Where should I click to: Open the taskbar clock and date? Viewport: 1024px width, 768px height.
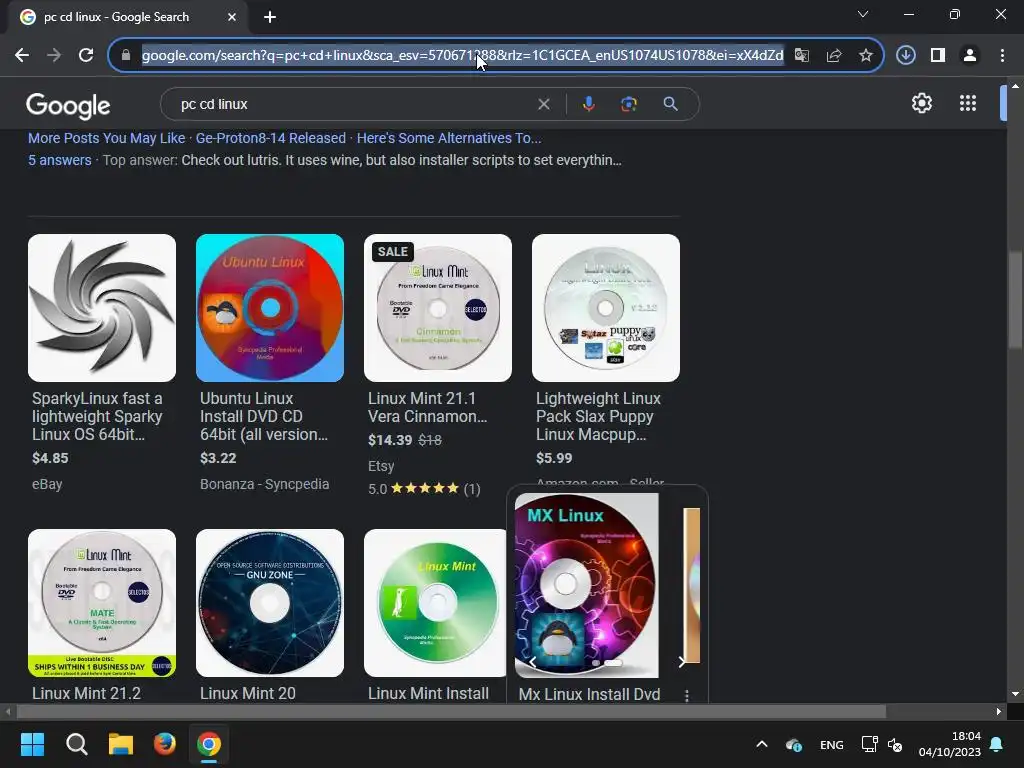[x=950, y=744]
